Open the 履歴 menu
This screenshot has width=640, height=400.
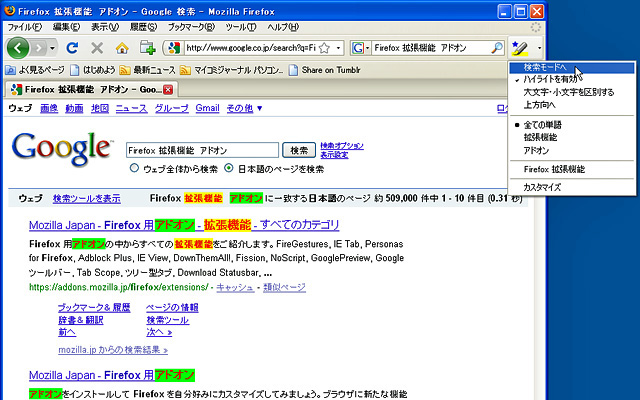tap(143, 27)
